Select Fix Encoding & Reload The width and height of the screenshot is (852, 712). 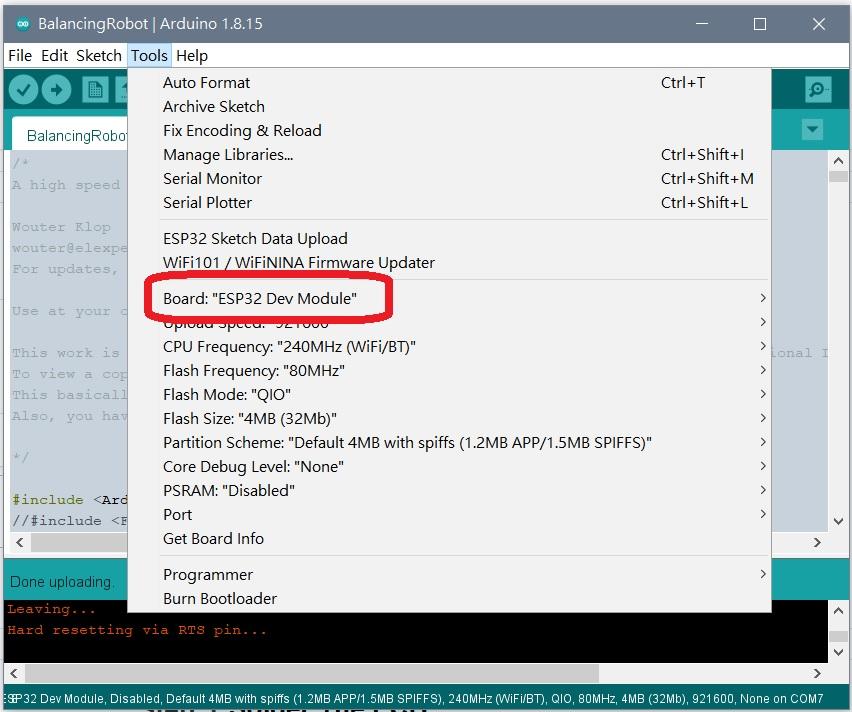pyautogui.click(x=449, y=130)
